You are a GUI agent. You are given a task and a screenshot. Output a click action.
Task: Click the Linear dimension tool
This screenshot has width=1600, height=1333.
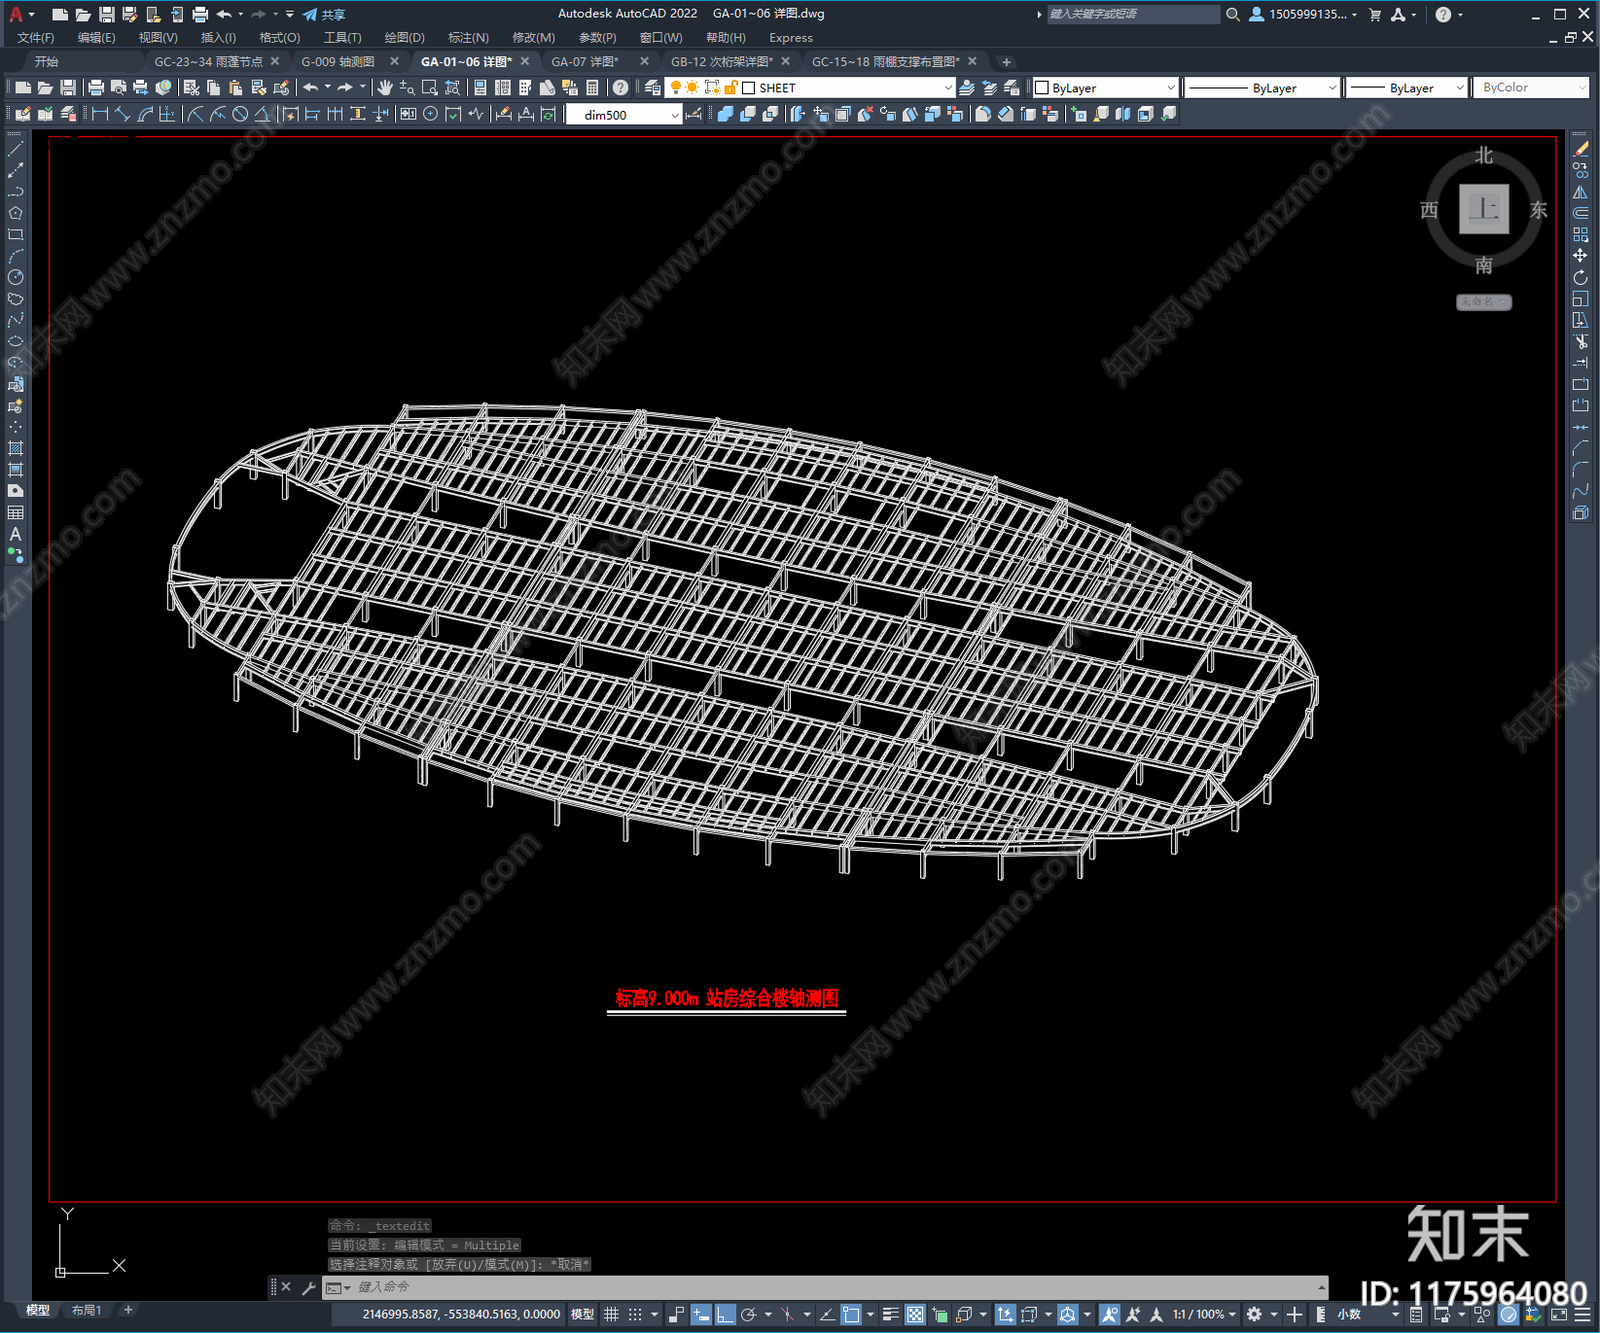pyautogui.click(x=100, y=114)
